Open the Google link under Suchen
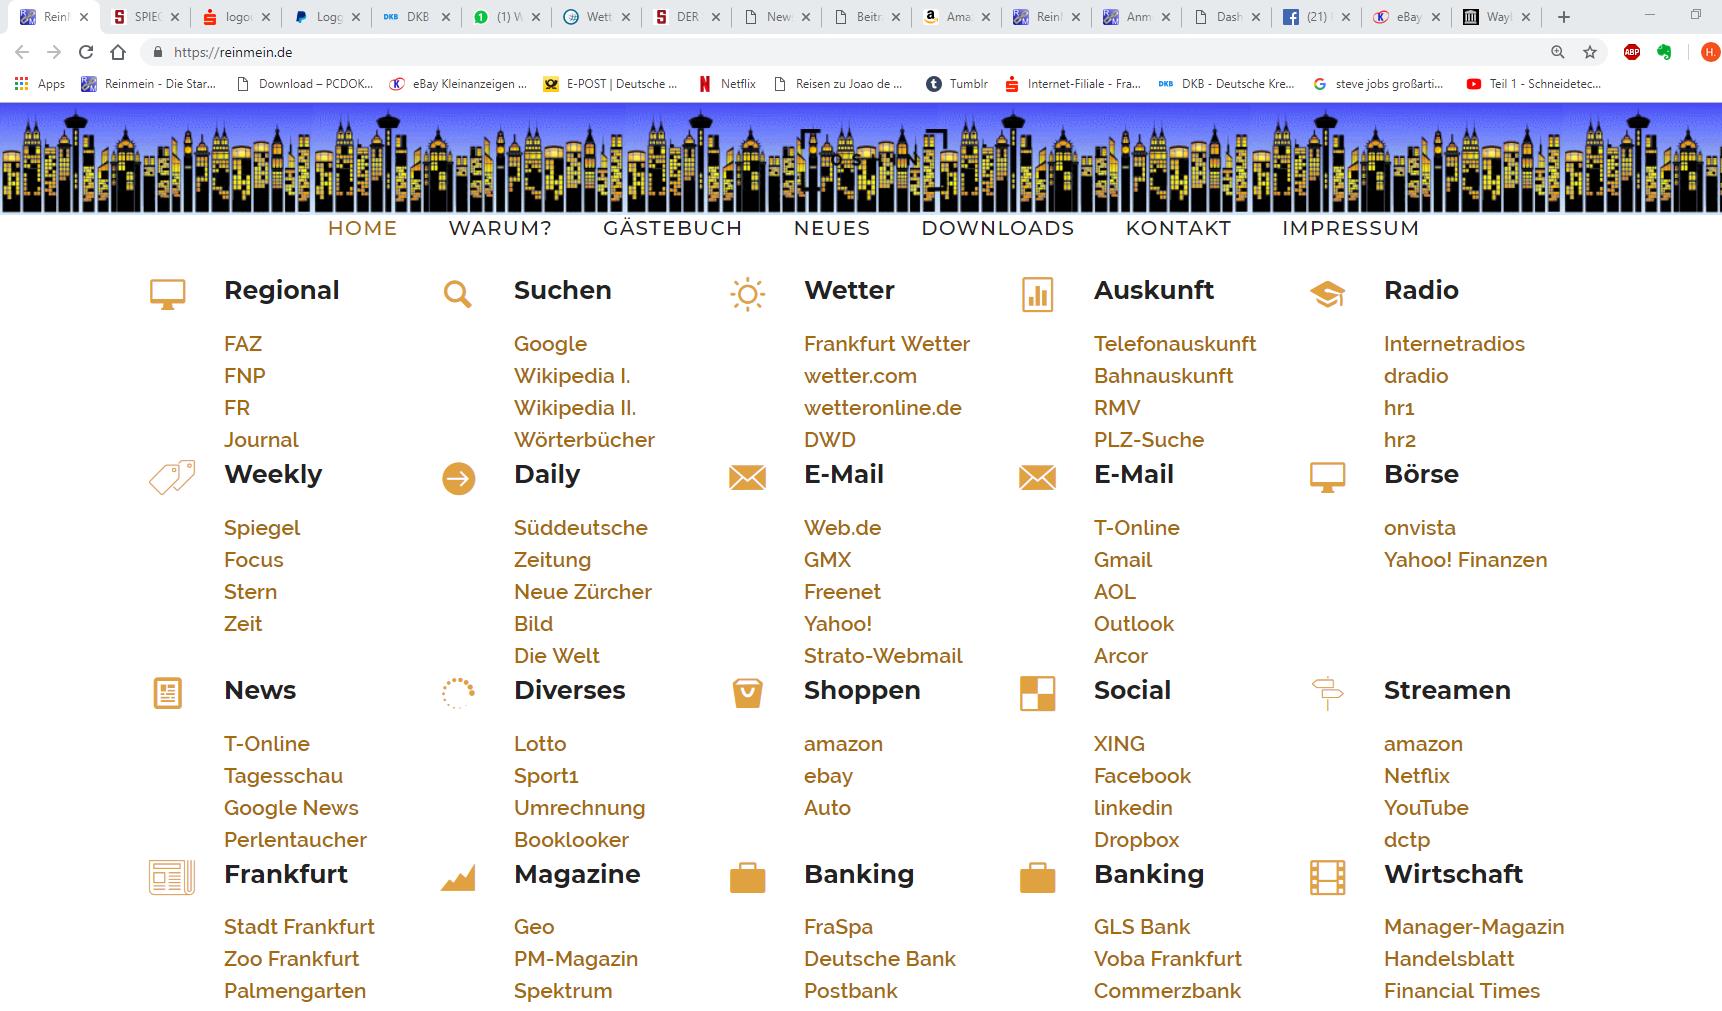The image size is (1722, 1011). point(550,344)
